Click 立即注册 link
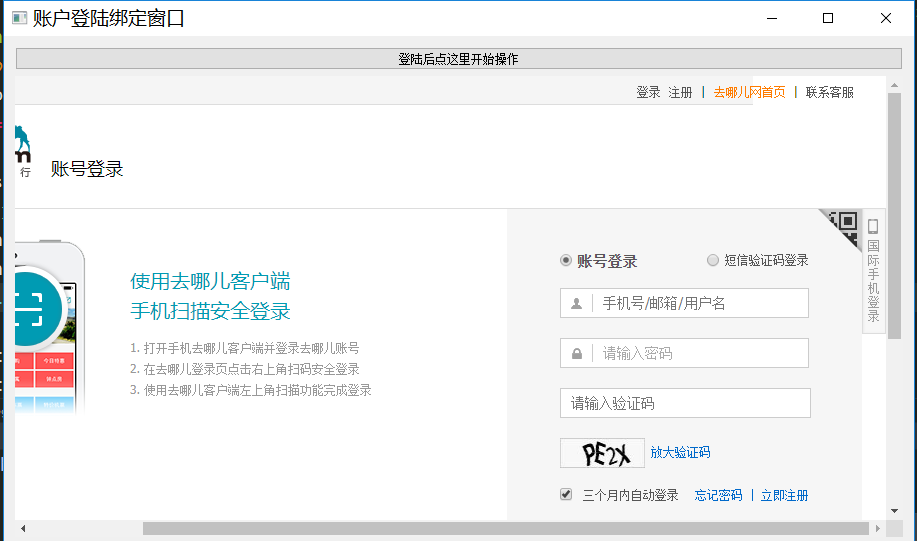Viewport: 917px width, 541px height. [x=784, y=495]
